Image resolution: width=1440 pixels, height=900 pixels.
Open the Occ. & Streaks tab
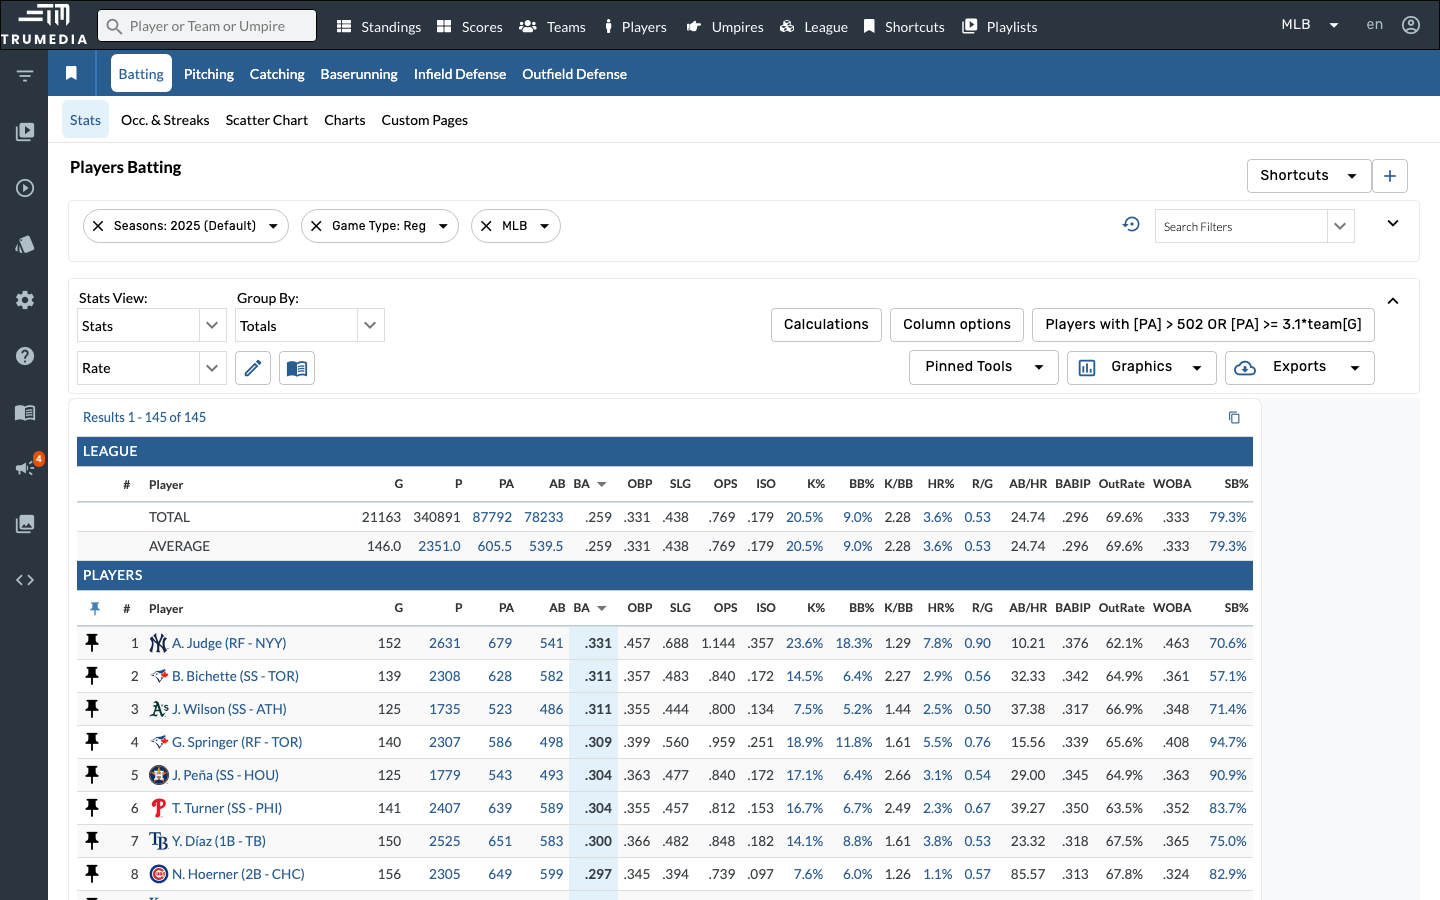tap(165, 120)
